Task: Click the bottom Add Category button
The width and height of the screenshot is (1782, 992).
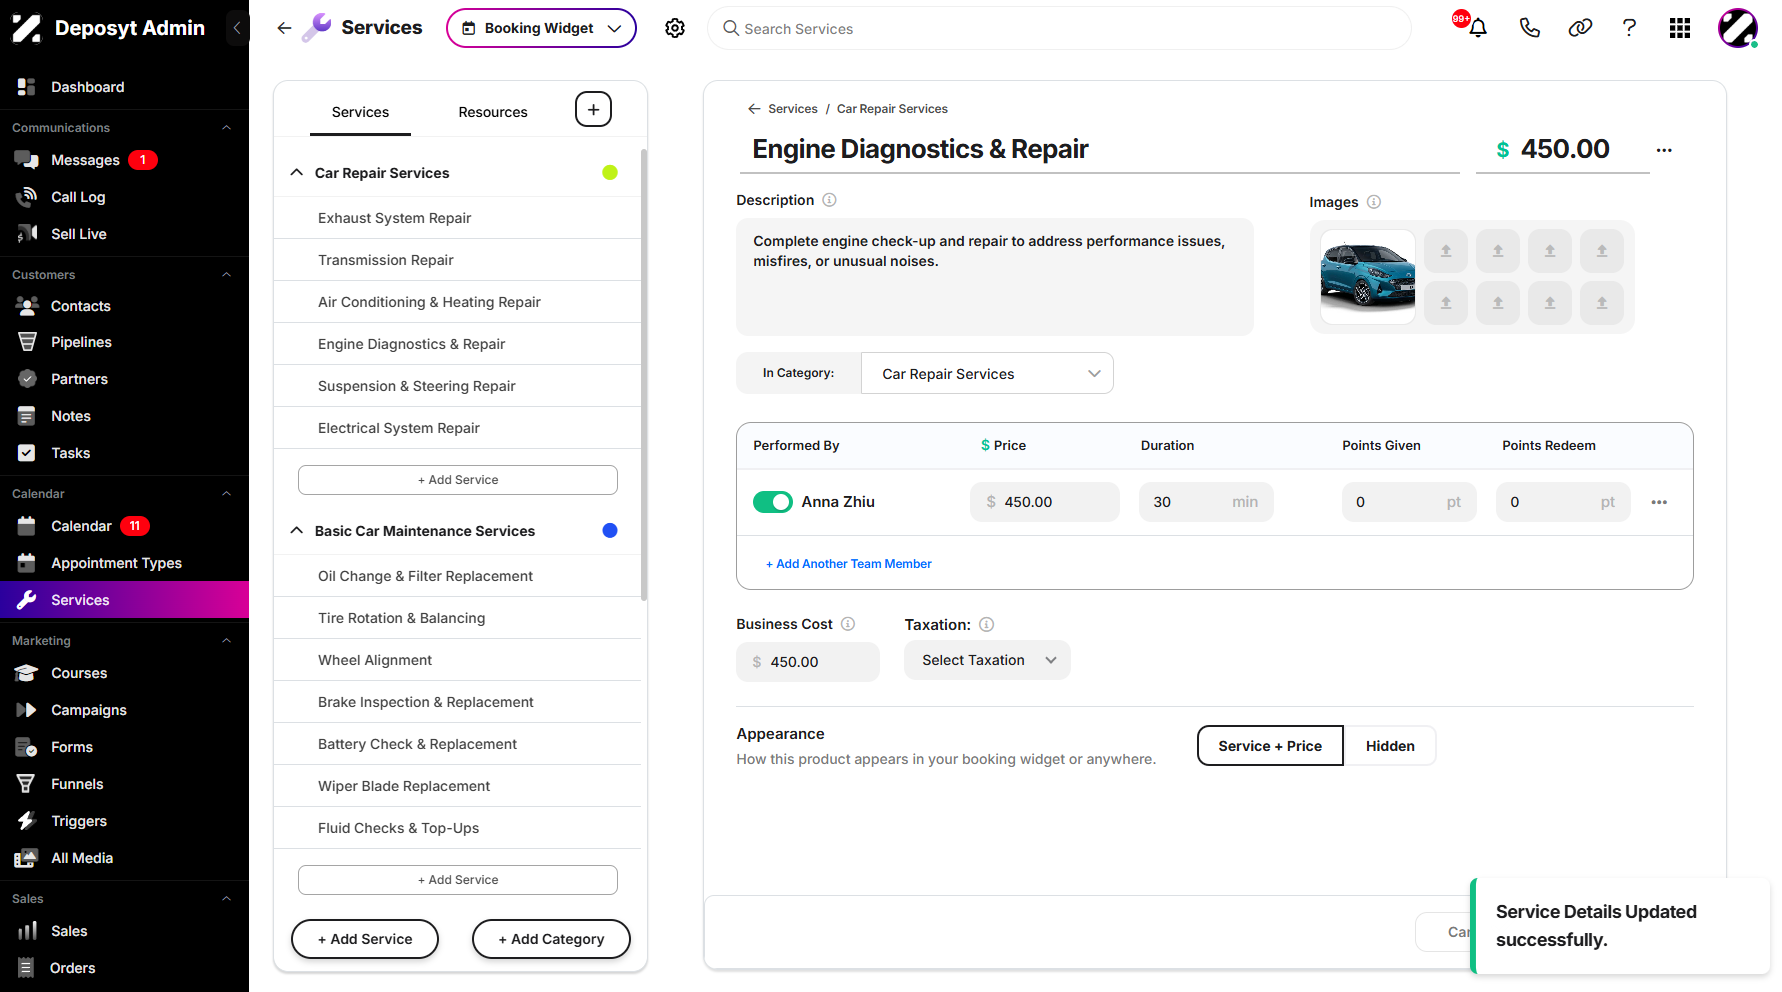Action: (551, 939)
